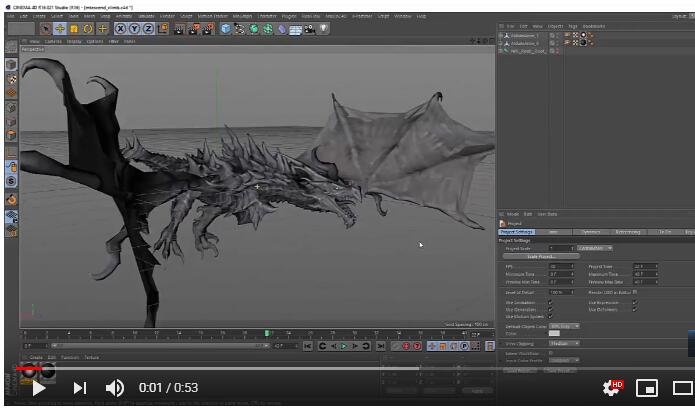Click Render to Picture Viewer icon
The height and width of the screenshot is (412, 695).
[x=194, y=29]
